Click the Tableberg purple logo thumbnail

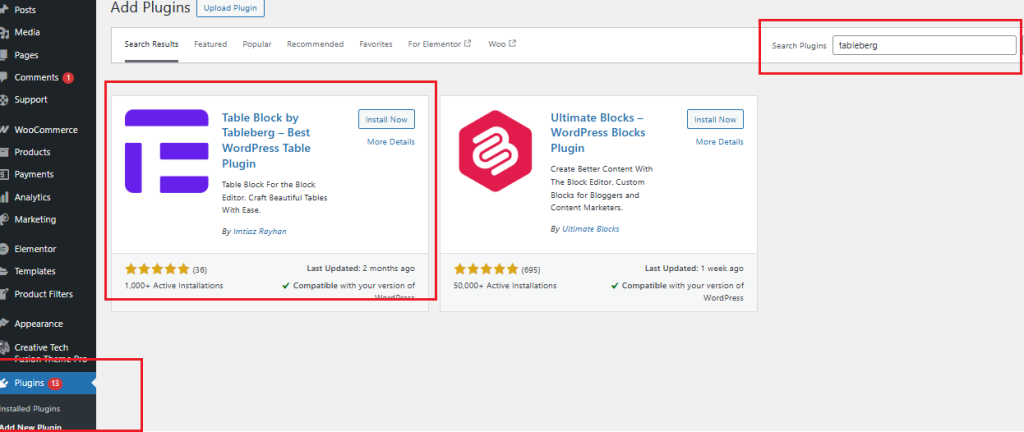[167, 151]
